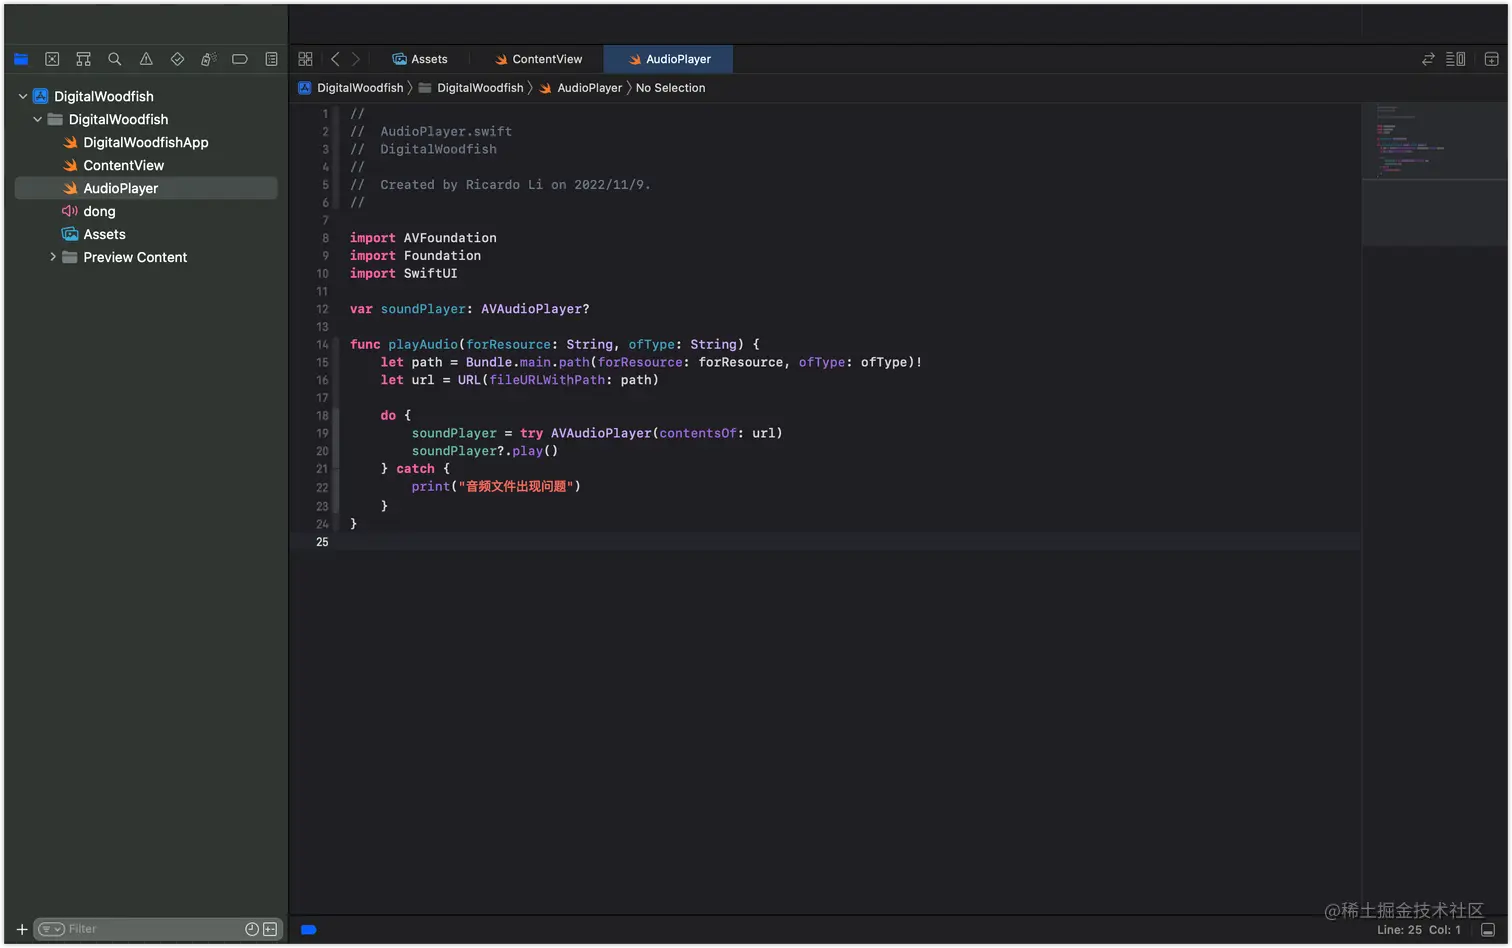Toggle the source-control status filter
1512x948 pixels.
click(x=270, y=929)
